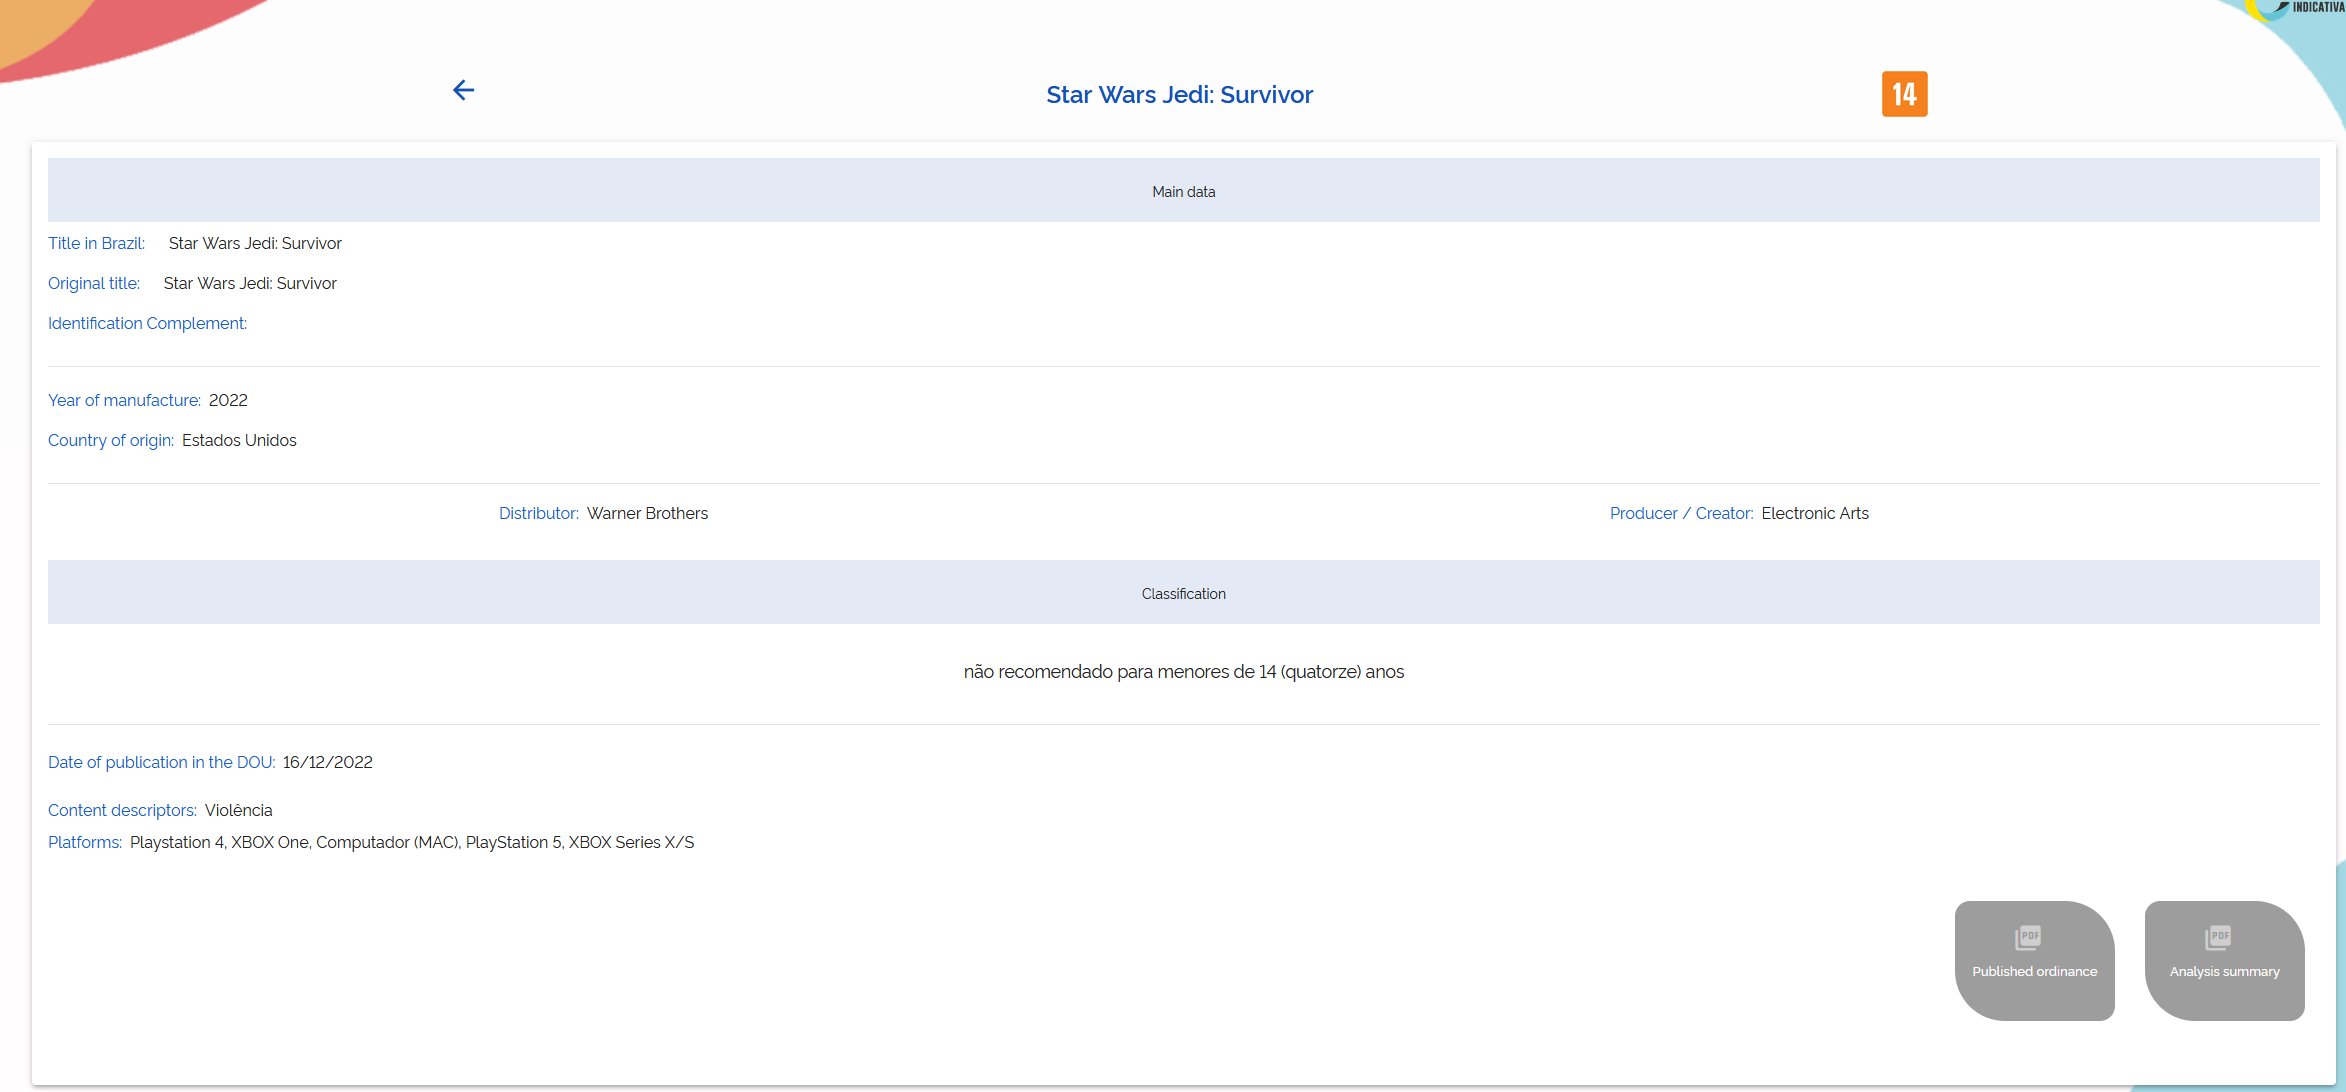Viewport: 2346px width, 1092px height.
Task: Click the DOU publication date 16/12/2022
Action: tap(327, 762)
